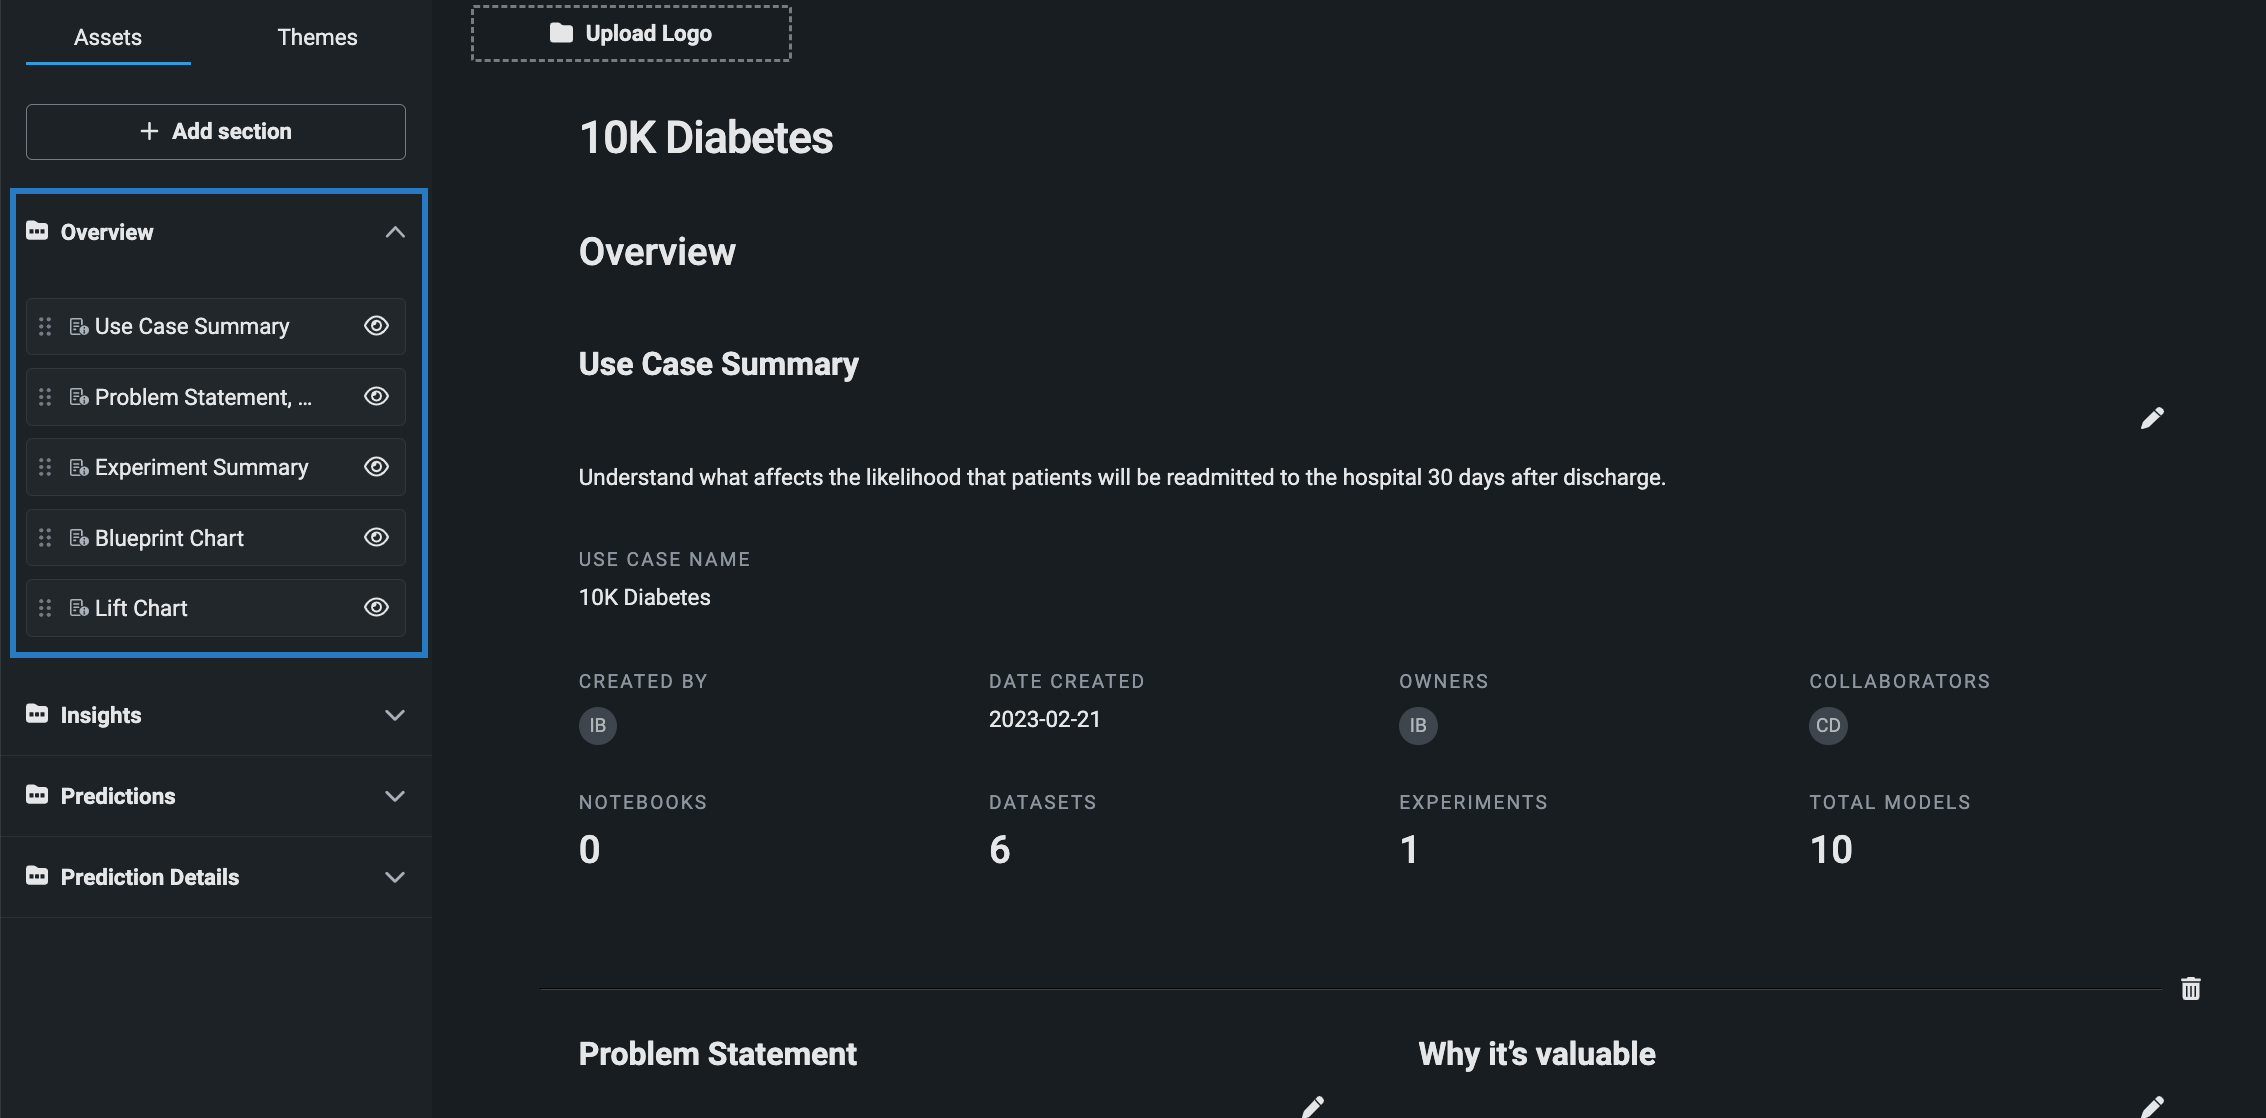The image size is (2266, 1118).
Task: Click the trash icon to delete the section
Action: click(x=2190, y=989)
